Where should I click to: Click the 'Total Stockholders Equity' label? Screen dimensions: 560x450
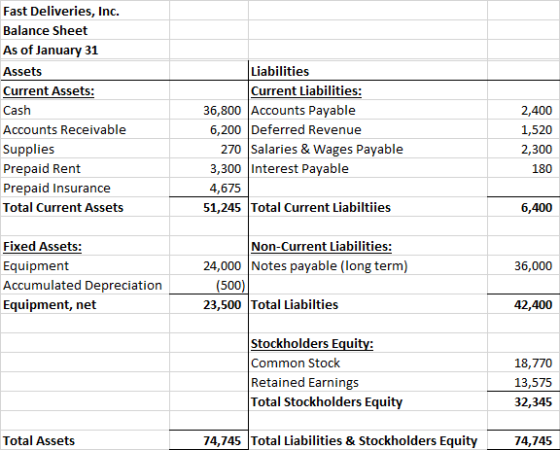pos(326,402)
